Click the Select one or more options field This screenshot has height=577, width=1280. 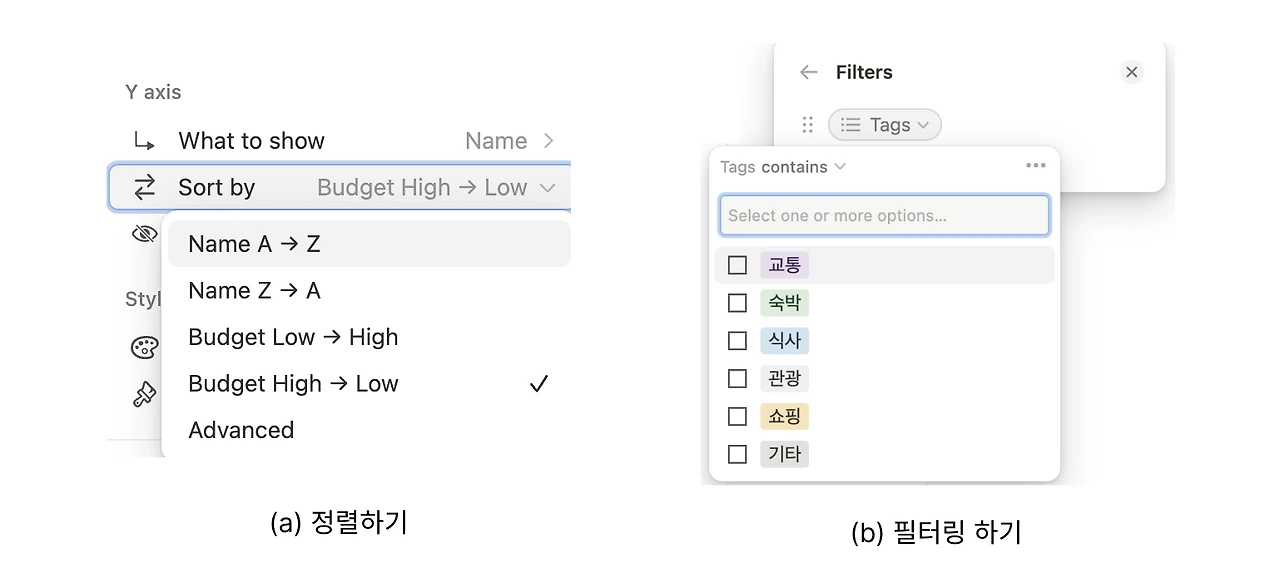884,215
